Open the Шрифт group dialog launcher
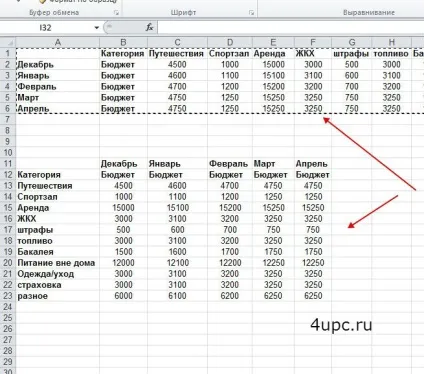Viewport: 424px width, 374px height. coord(251,13)
